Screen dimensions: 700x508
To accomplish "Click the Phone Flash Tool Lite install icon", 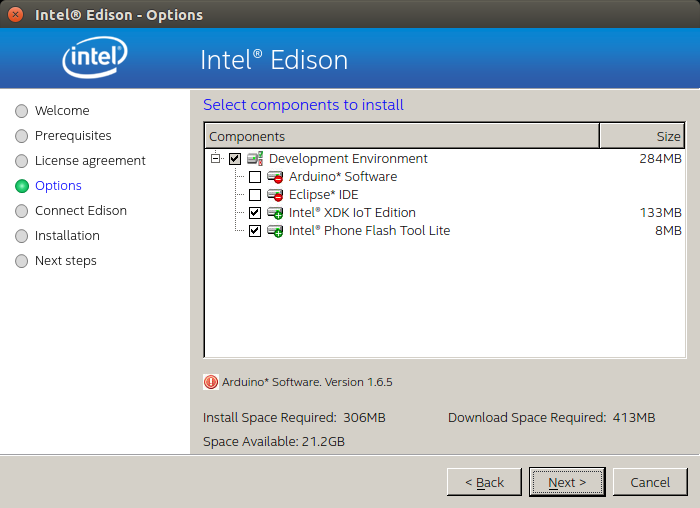I will [x=275, y=231].
